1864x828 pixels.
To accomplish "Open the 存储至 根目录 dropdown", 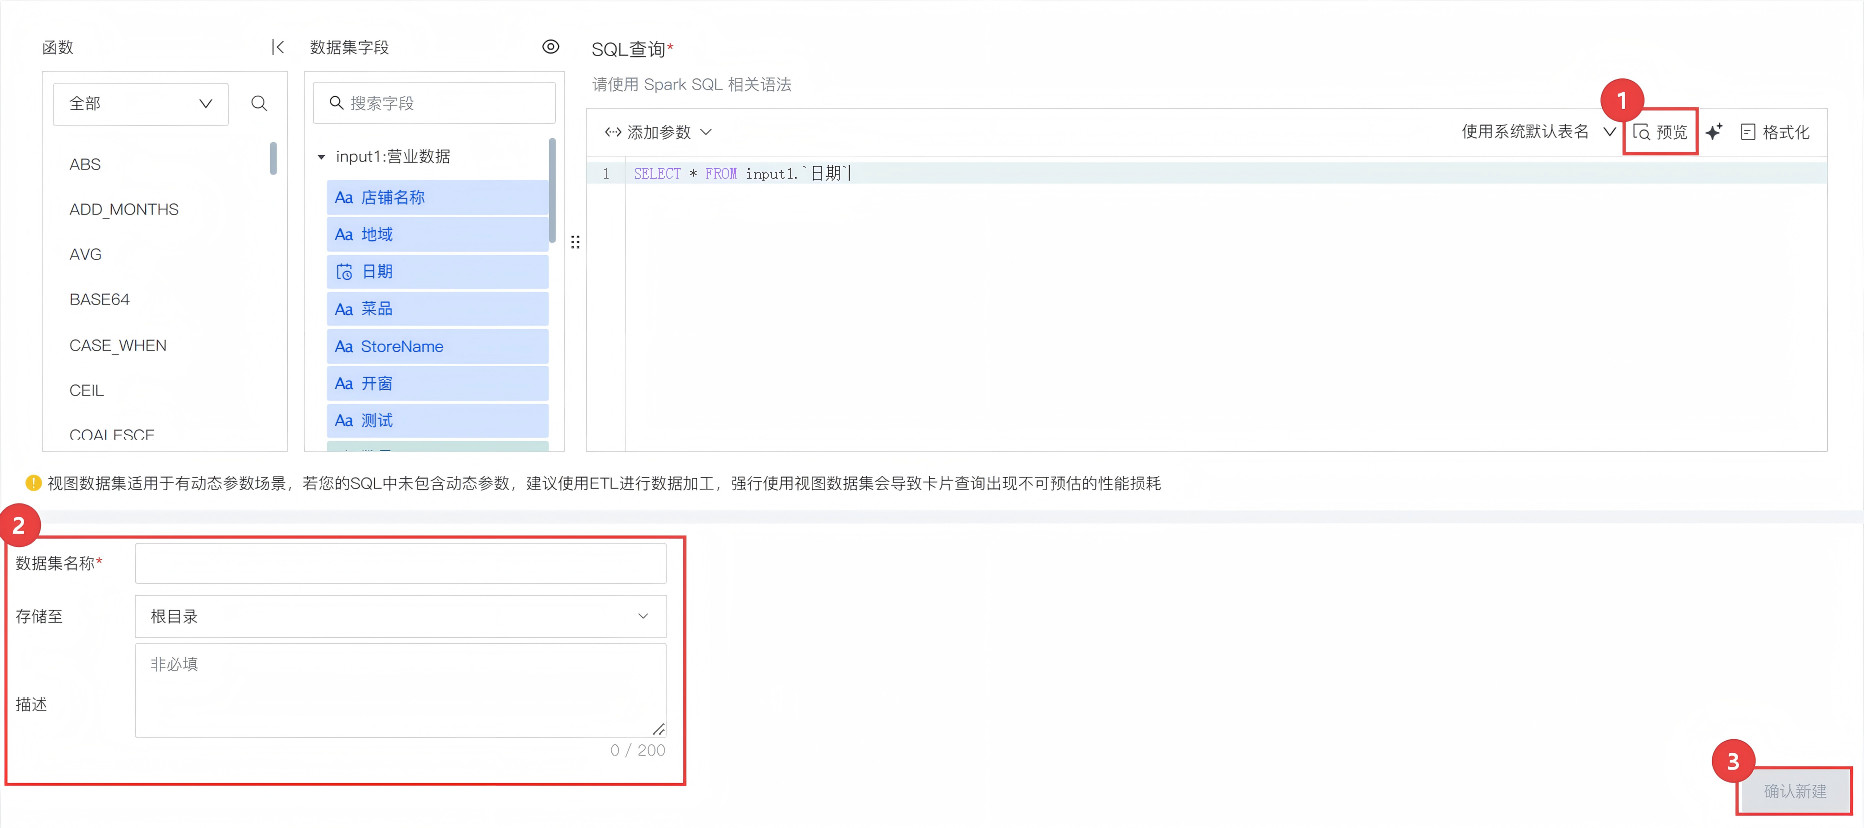I will coord(400,617).
